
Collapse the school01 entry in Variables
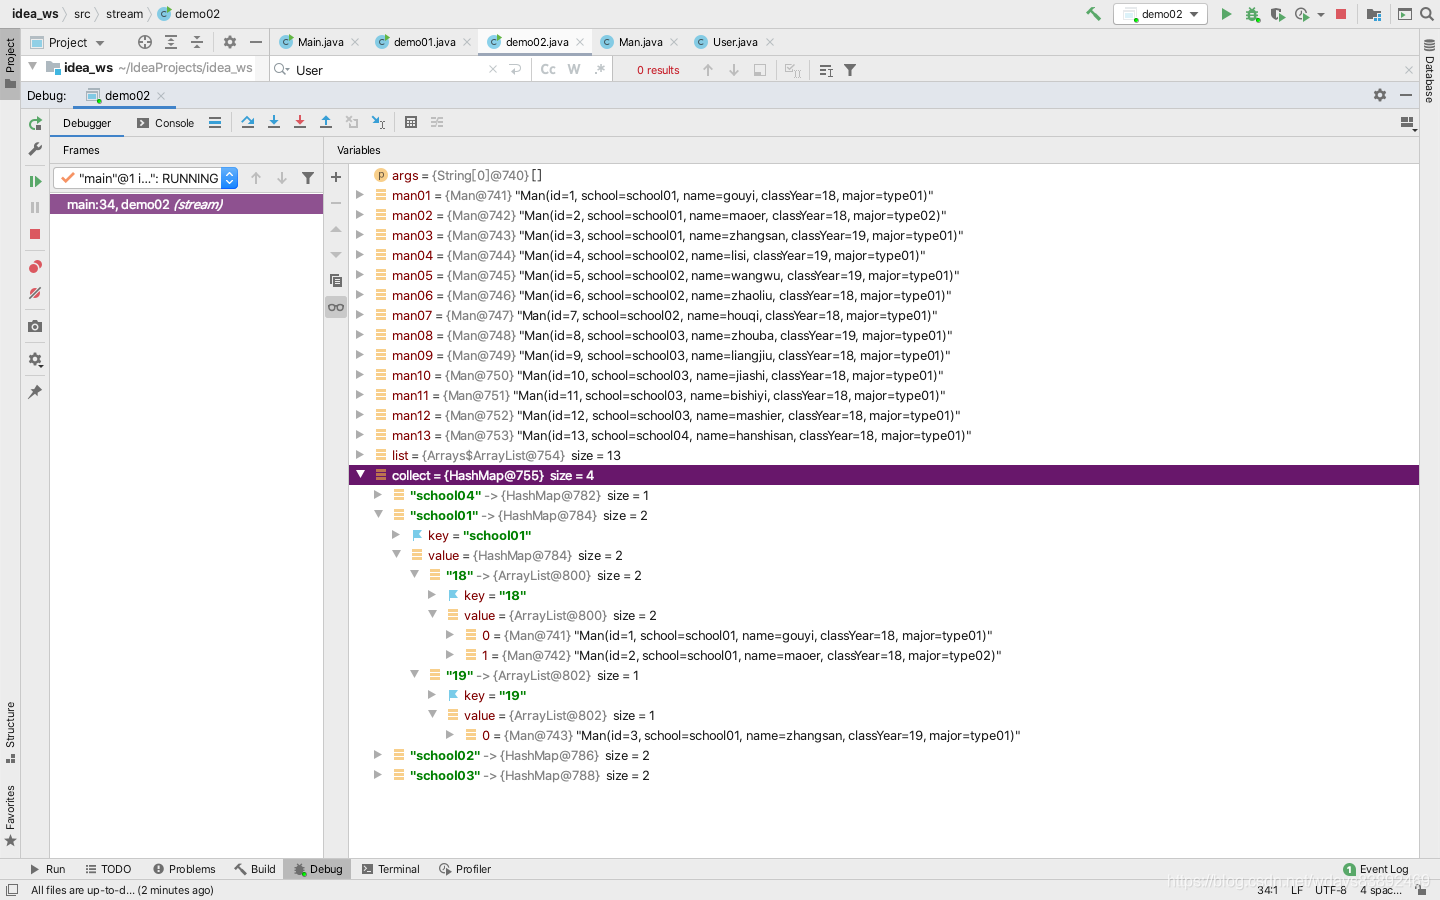click(x=378, y=515)
